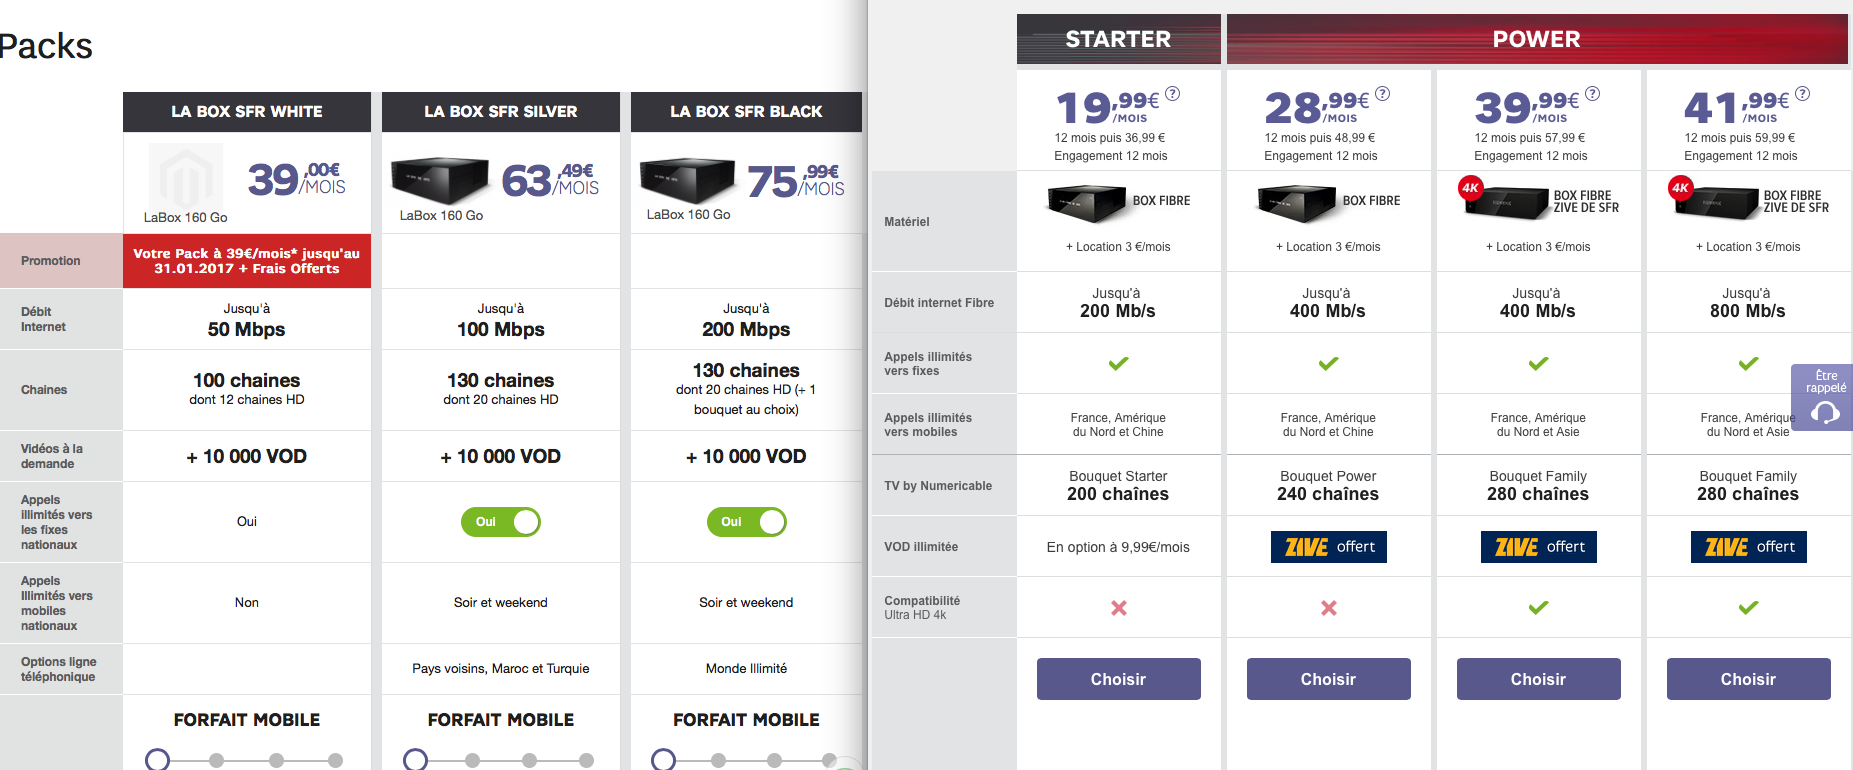Click the 'Être rappelé' callback headset icon

[1825, 412]
